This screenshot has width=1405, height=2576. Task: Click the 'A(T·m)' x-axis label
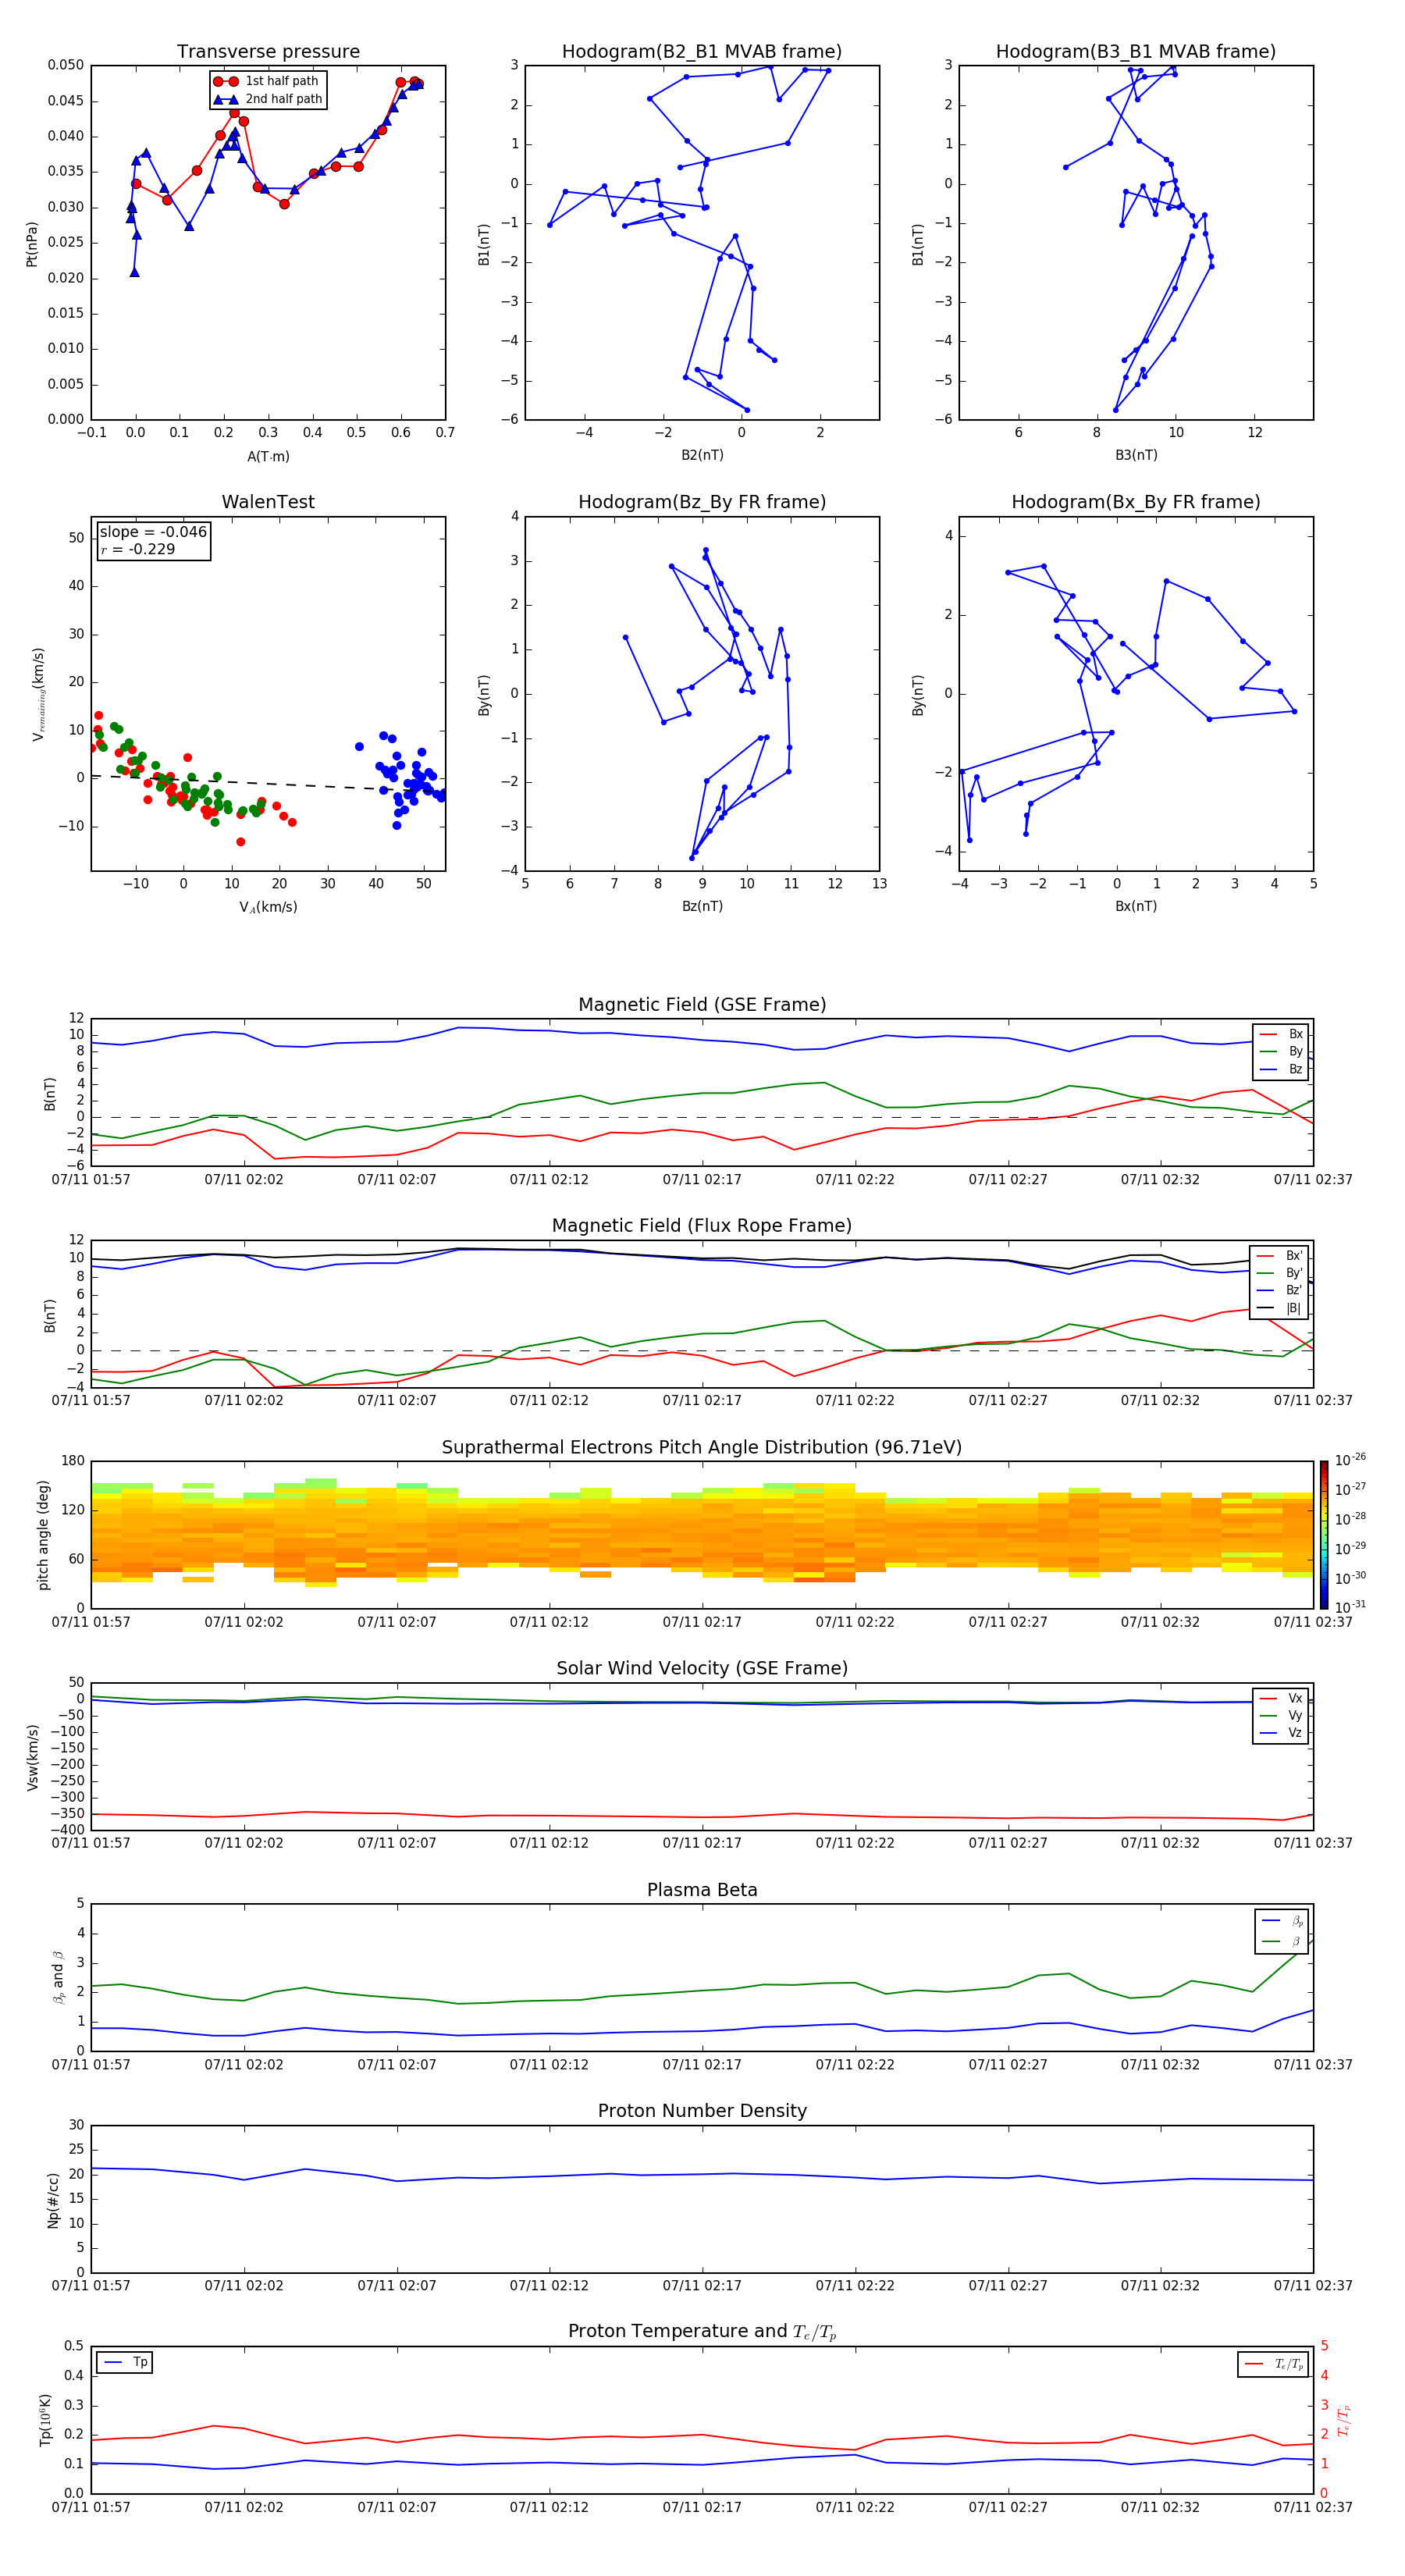[268, 457]
